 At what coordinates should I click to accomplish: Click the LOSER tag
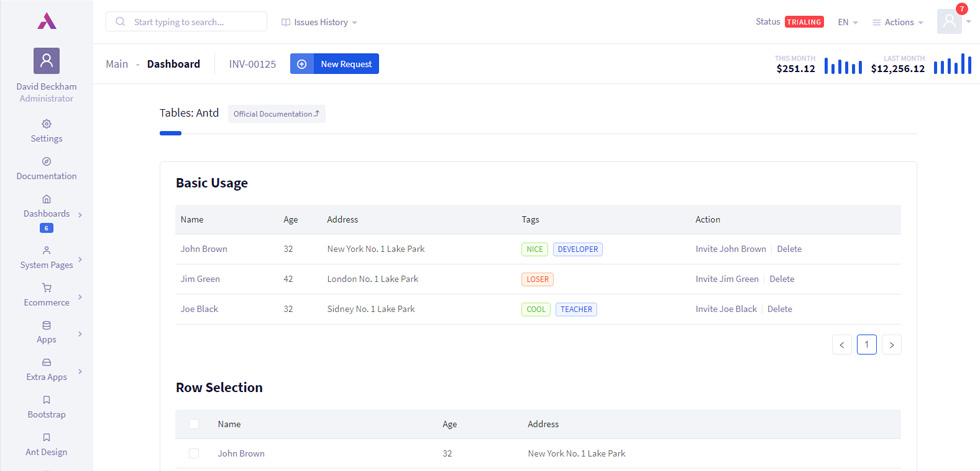coord(538,279)
